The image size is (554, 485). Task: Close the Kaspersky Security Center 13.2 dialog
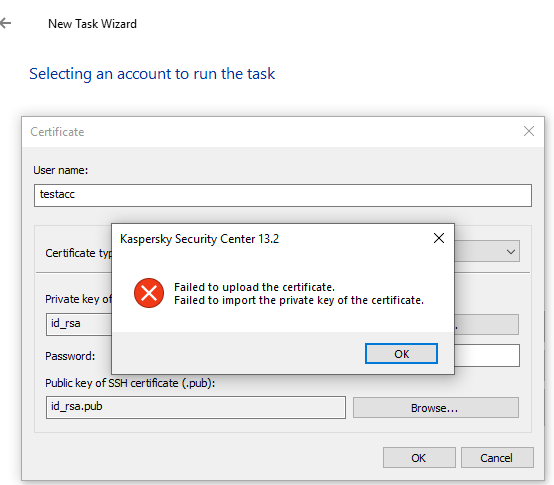click(438, 238)
